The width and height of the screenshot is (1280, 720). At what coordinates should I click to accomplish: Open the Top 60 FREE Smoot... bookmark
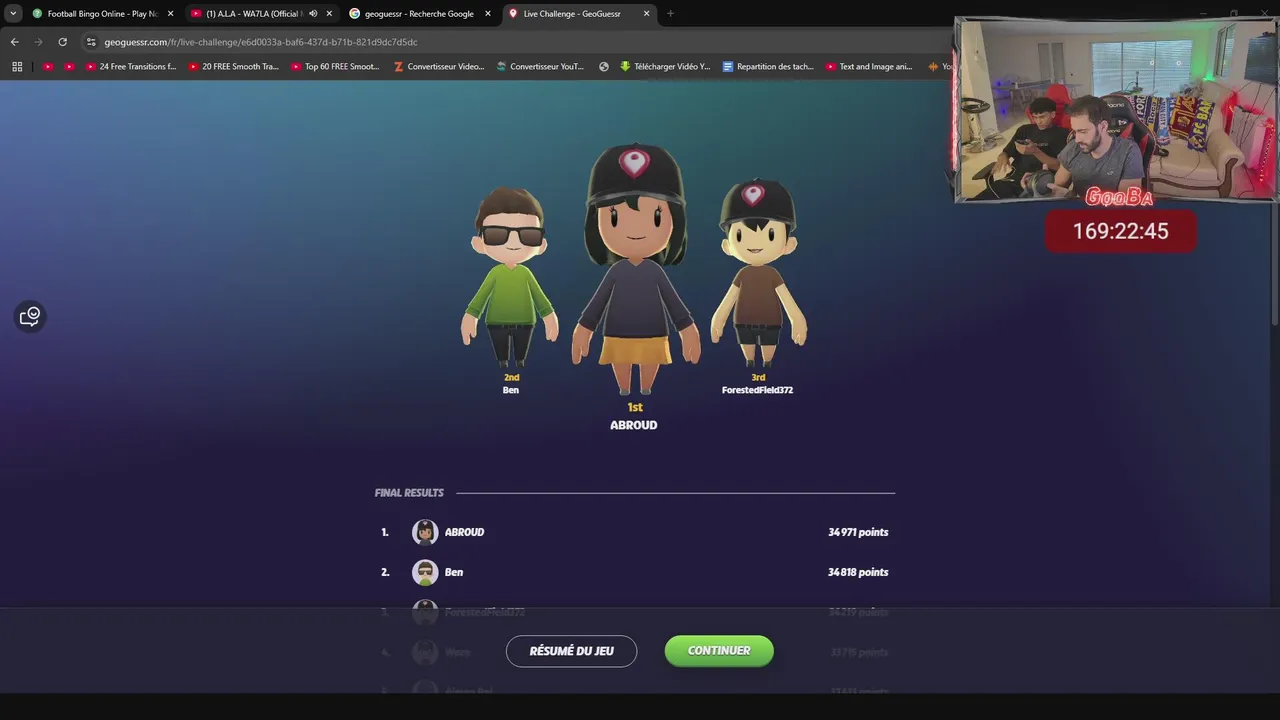[x=336, y=67]
